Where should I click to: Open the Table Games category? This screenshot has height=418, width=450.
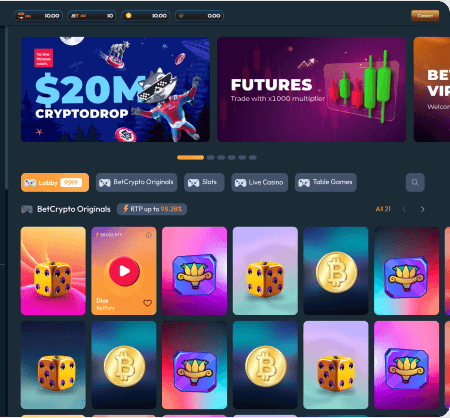coord(326,182)
